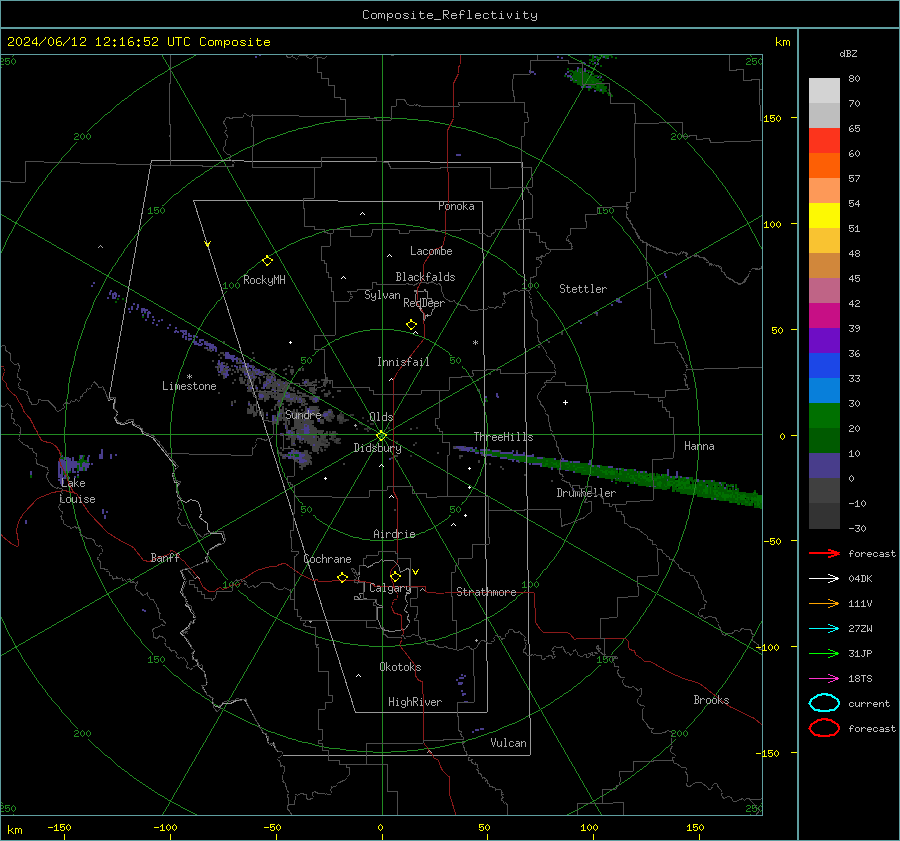The width and height of the screenshot is (900, 841).
Task: Click the yellow diamond marker near RedDeer
Action: click(411, 325)
